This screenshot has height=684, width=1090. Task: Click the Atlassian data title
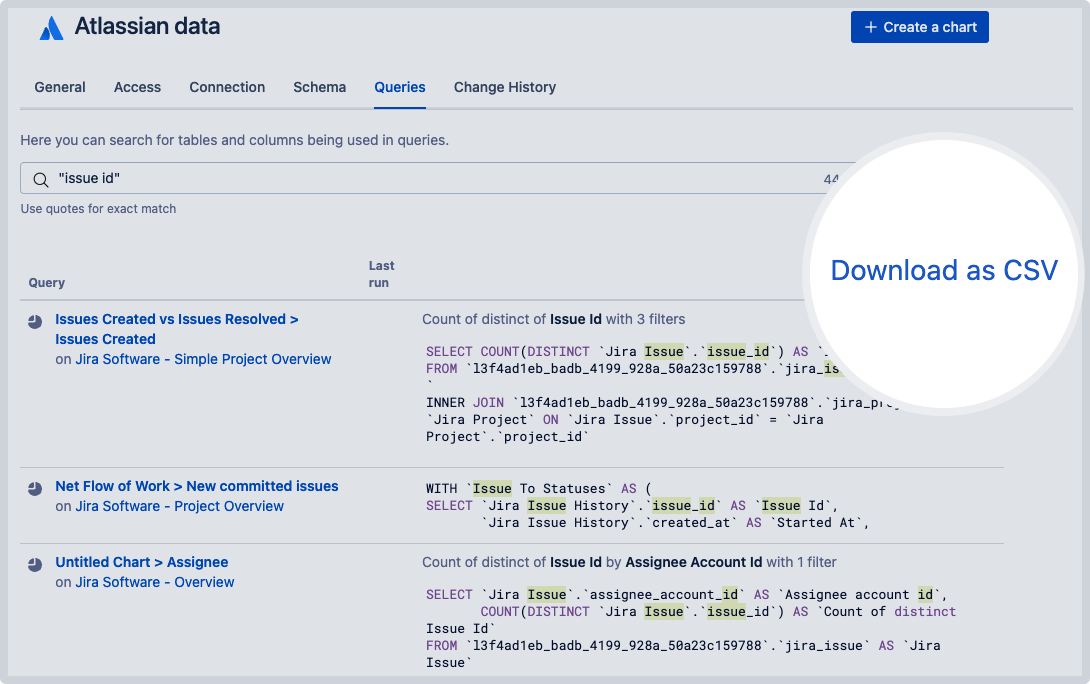pos(147,26)
